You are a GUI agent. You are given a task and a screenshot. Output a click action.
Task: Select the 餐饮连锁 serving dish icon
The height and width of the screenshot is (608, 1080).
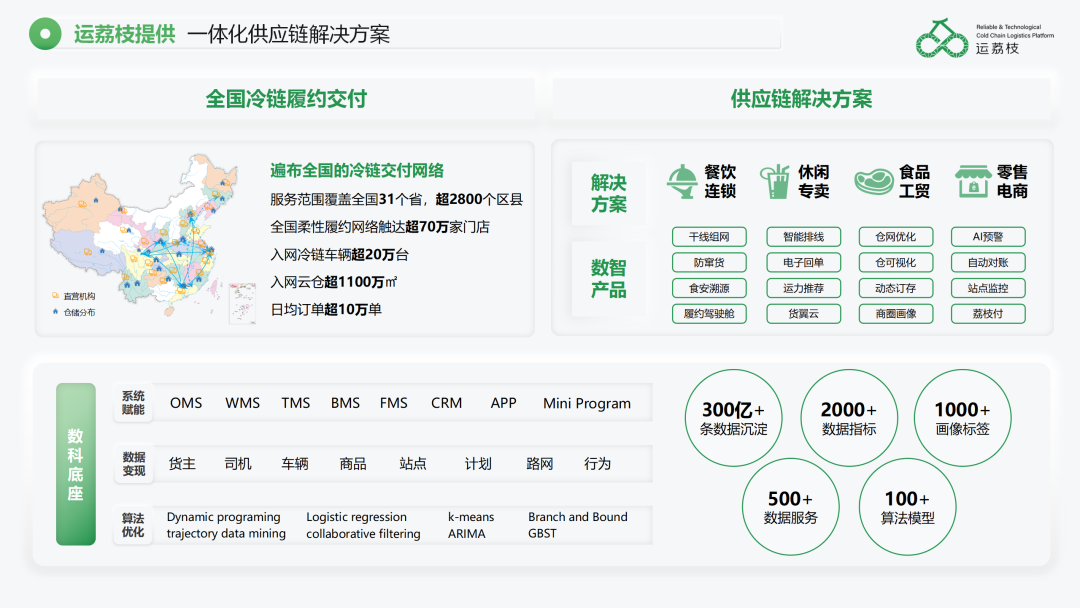point(683,182)
